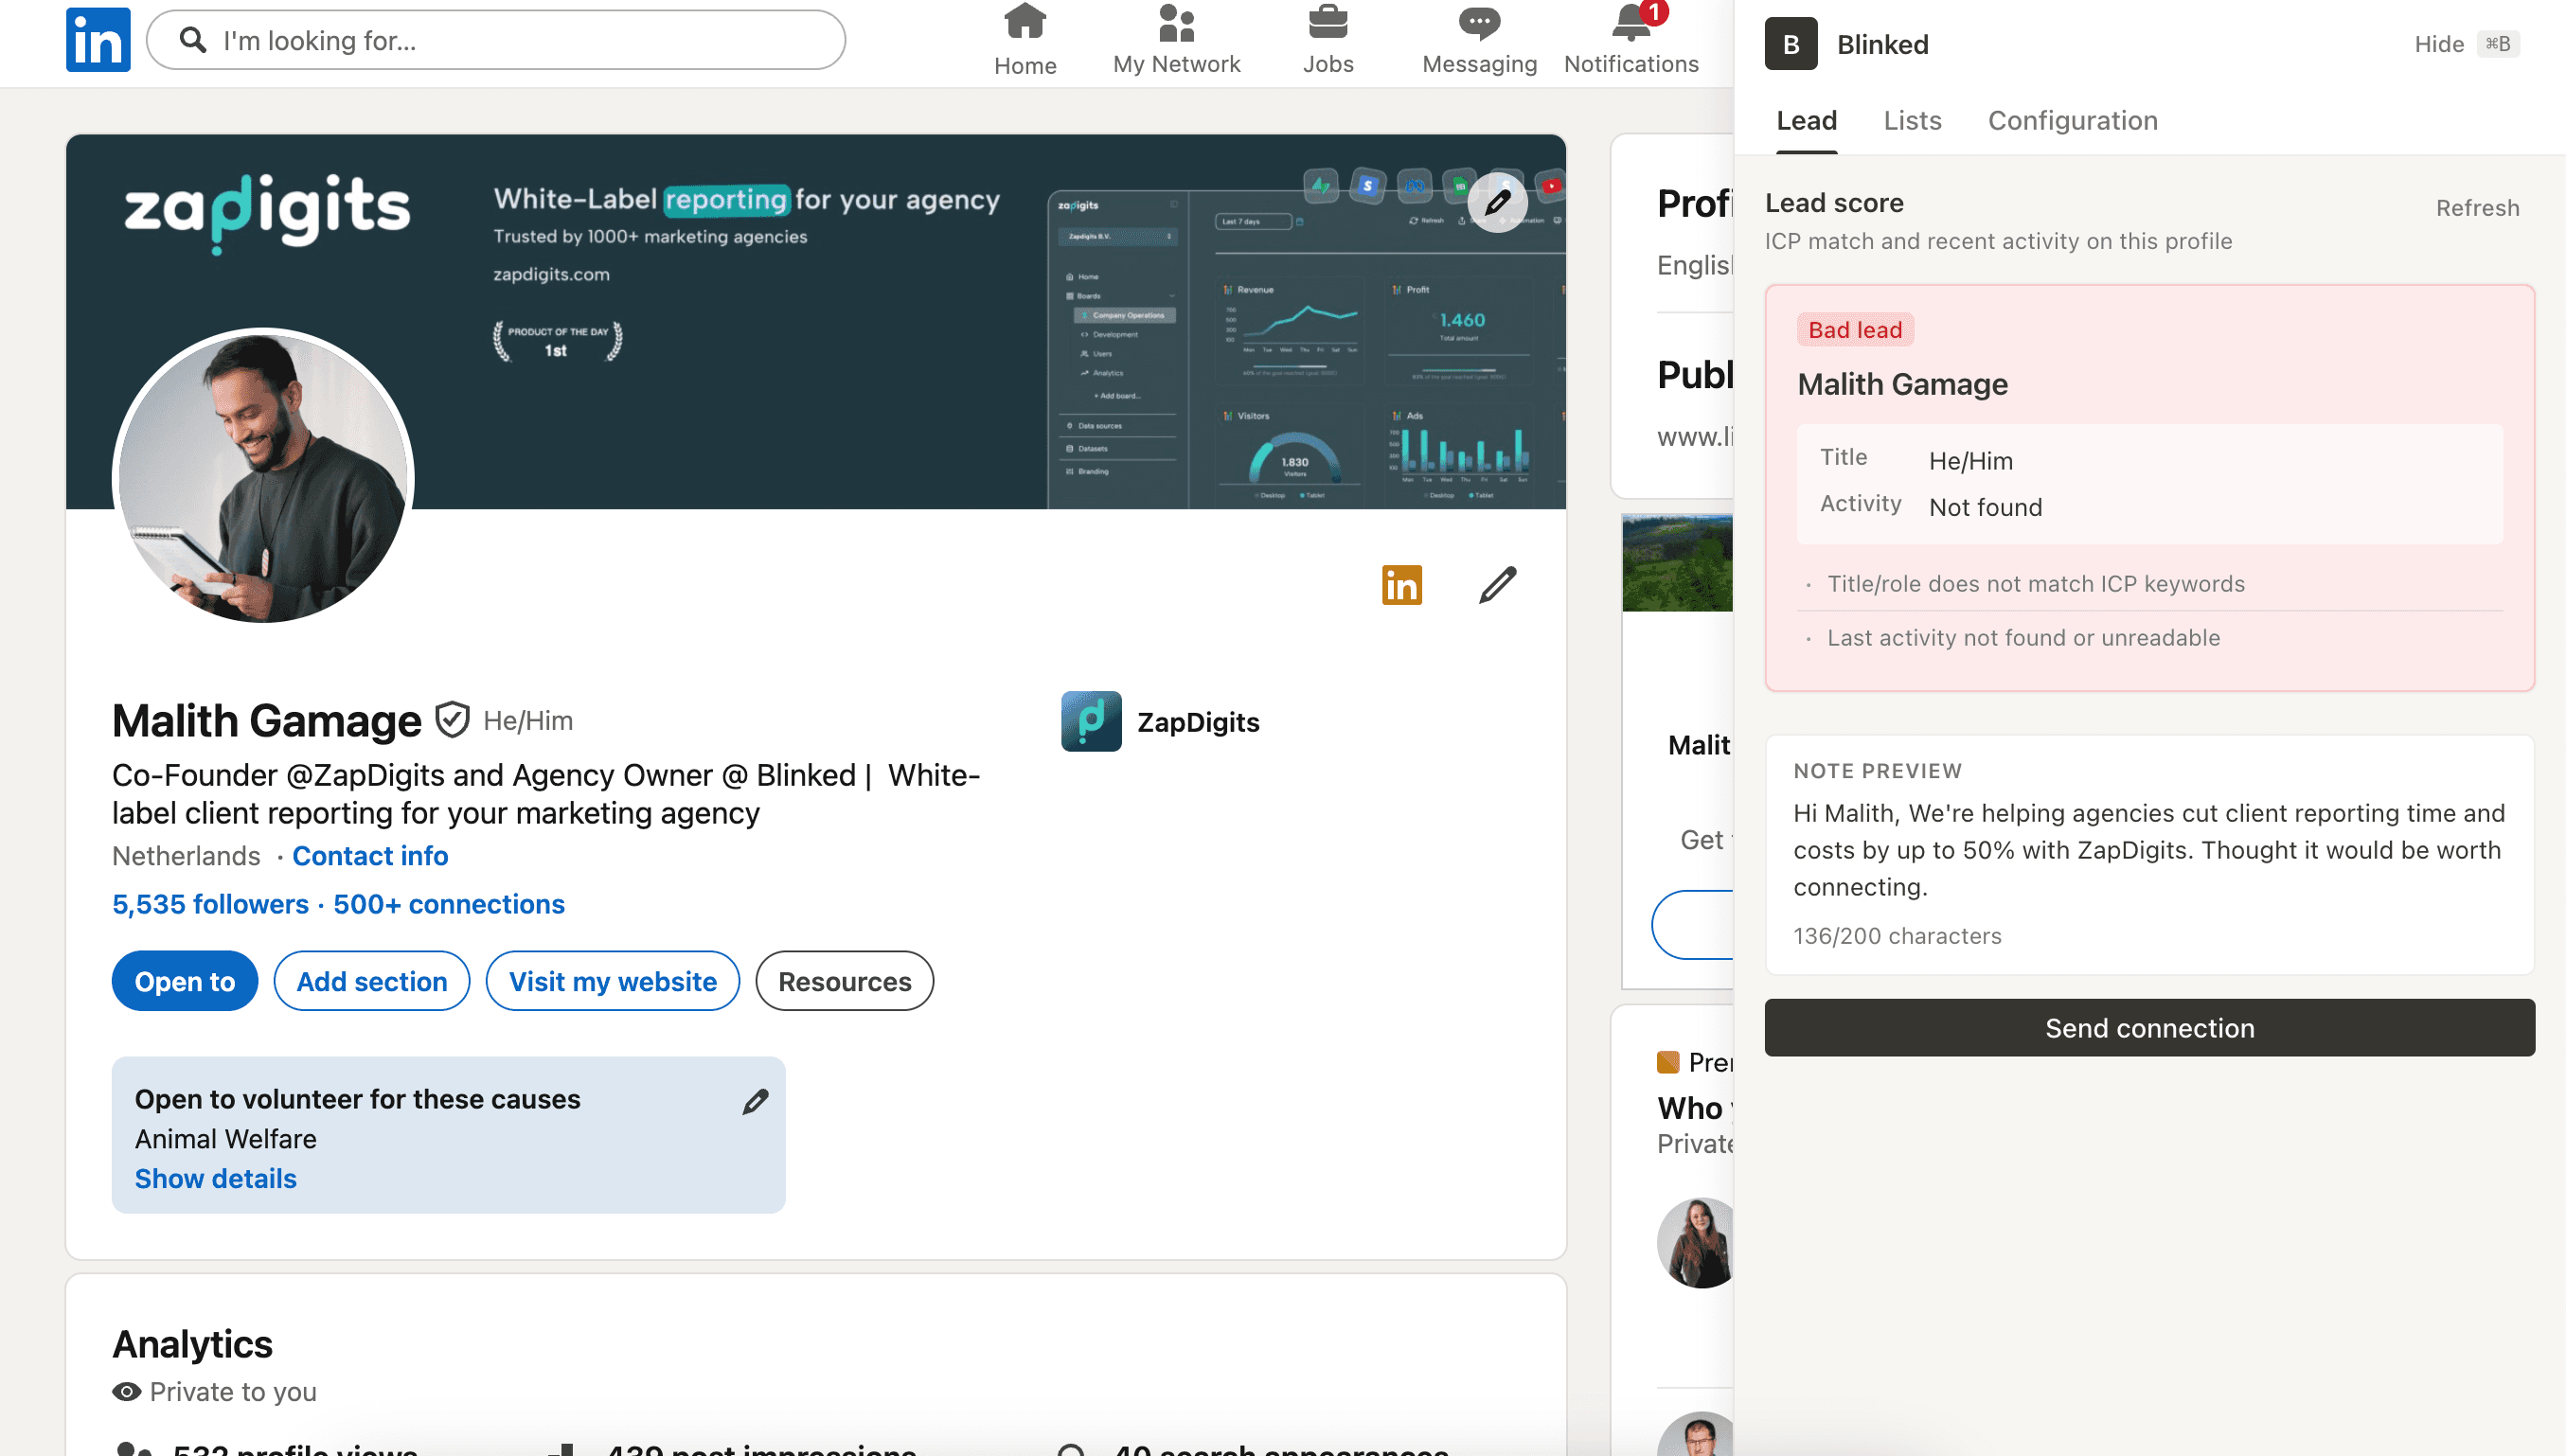
Task: Click the LinkedIn logo
Action: pos(98,40)
